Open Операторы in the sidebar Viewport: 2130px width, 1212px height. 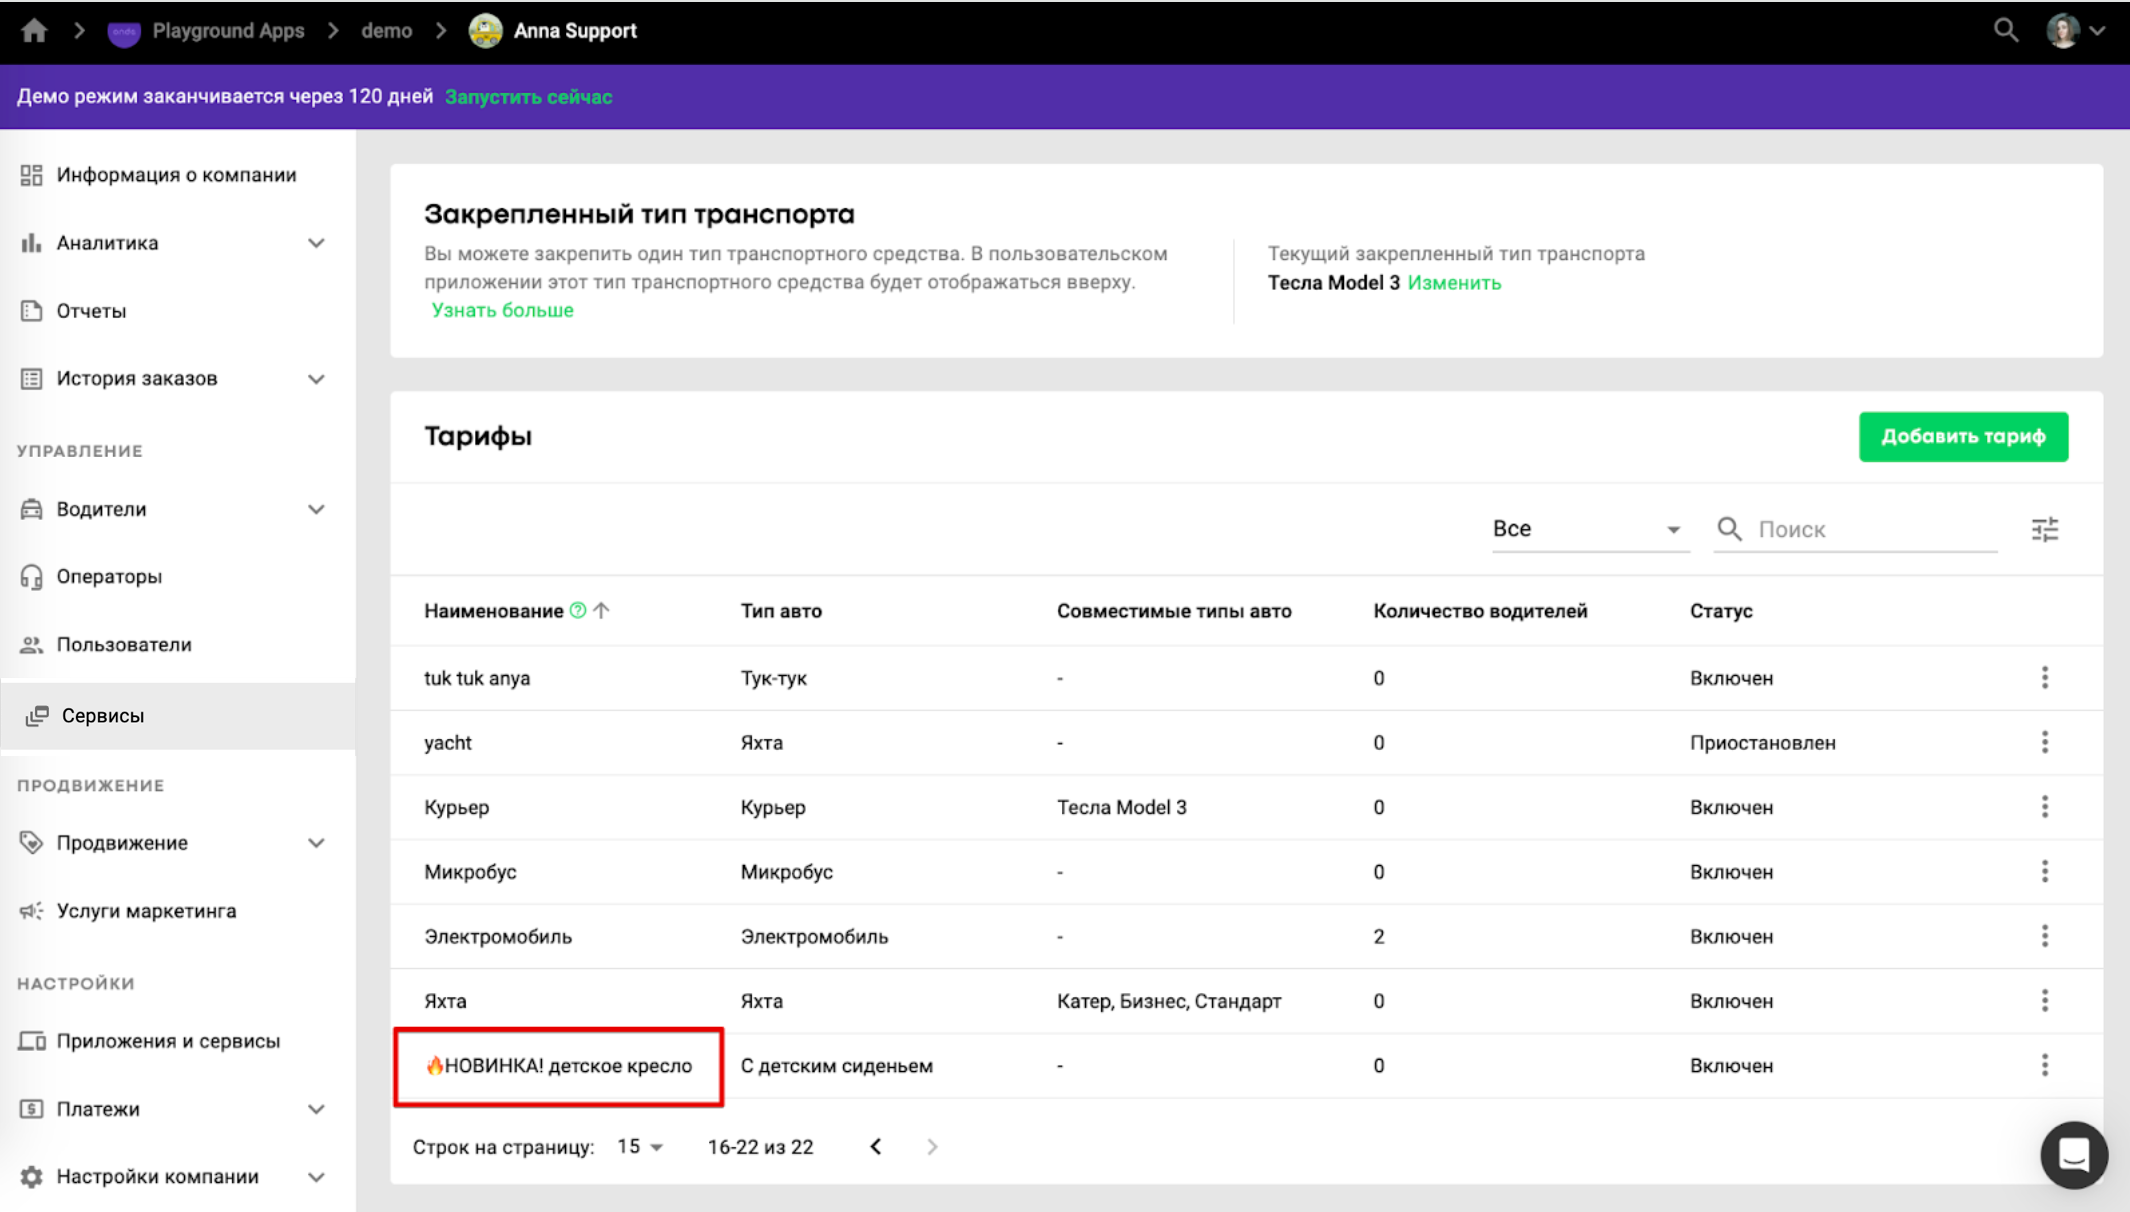[109, 577]
